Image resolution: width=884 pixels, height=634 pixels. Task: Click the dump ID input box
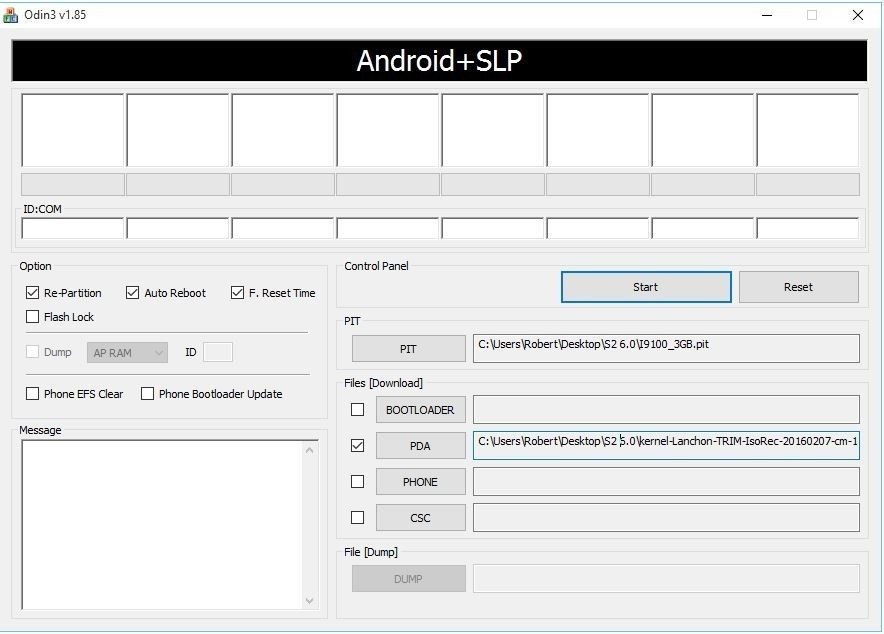pos(218,352)
